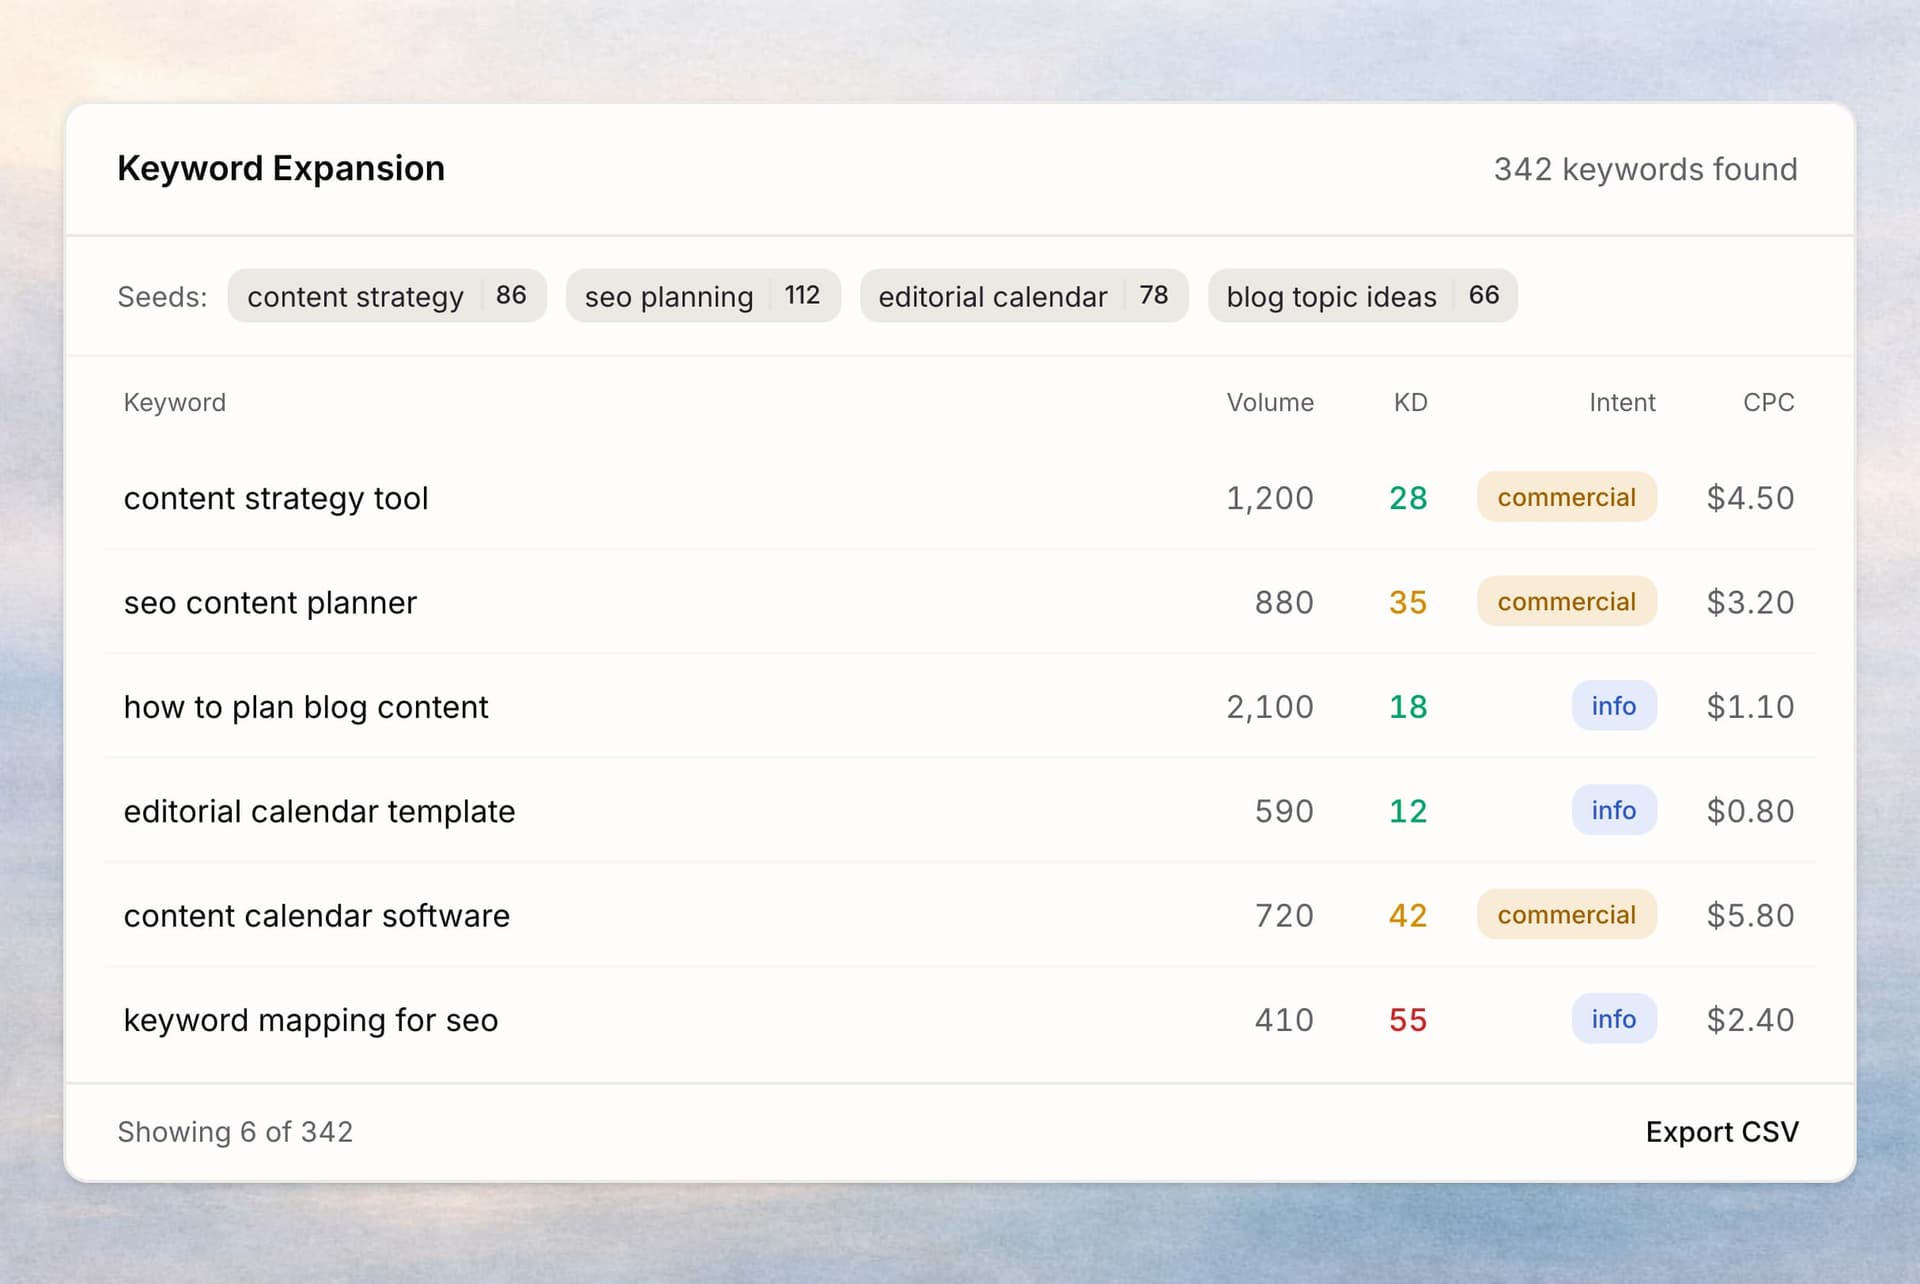Screen dimensions: 1920x1284
Task: Select the "content strategy" seed chip
Action: tap(387, 296)
